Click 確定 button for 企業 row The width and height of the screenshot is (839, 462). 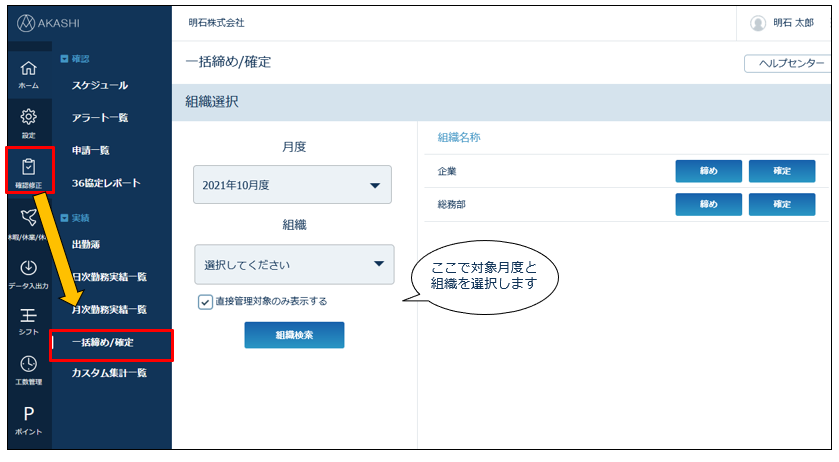pos(782,171)
